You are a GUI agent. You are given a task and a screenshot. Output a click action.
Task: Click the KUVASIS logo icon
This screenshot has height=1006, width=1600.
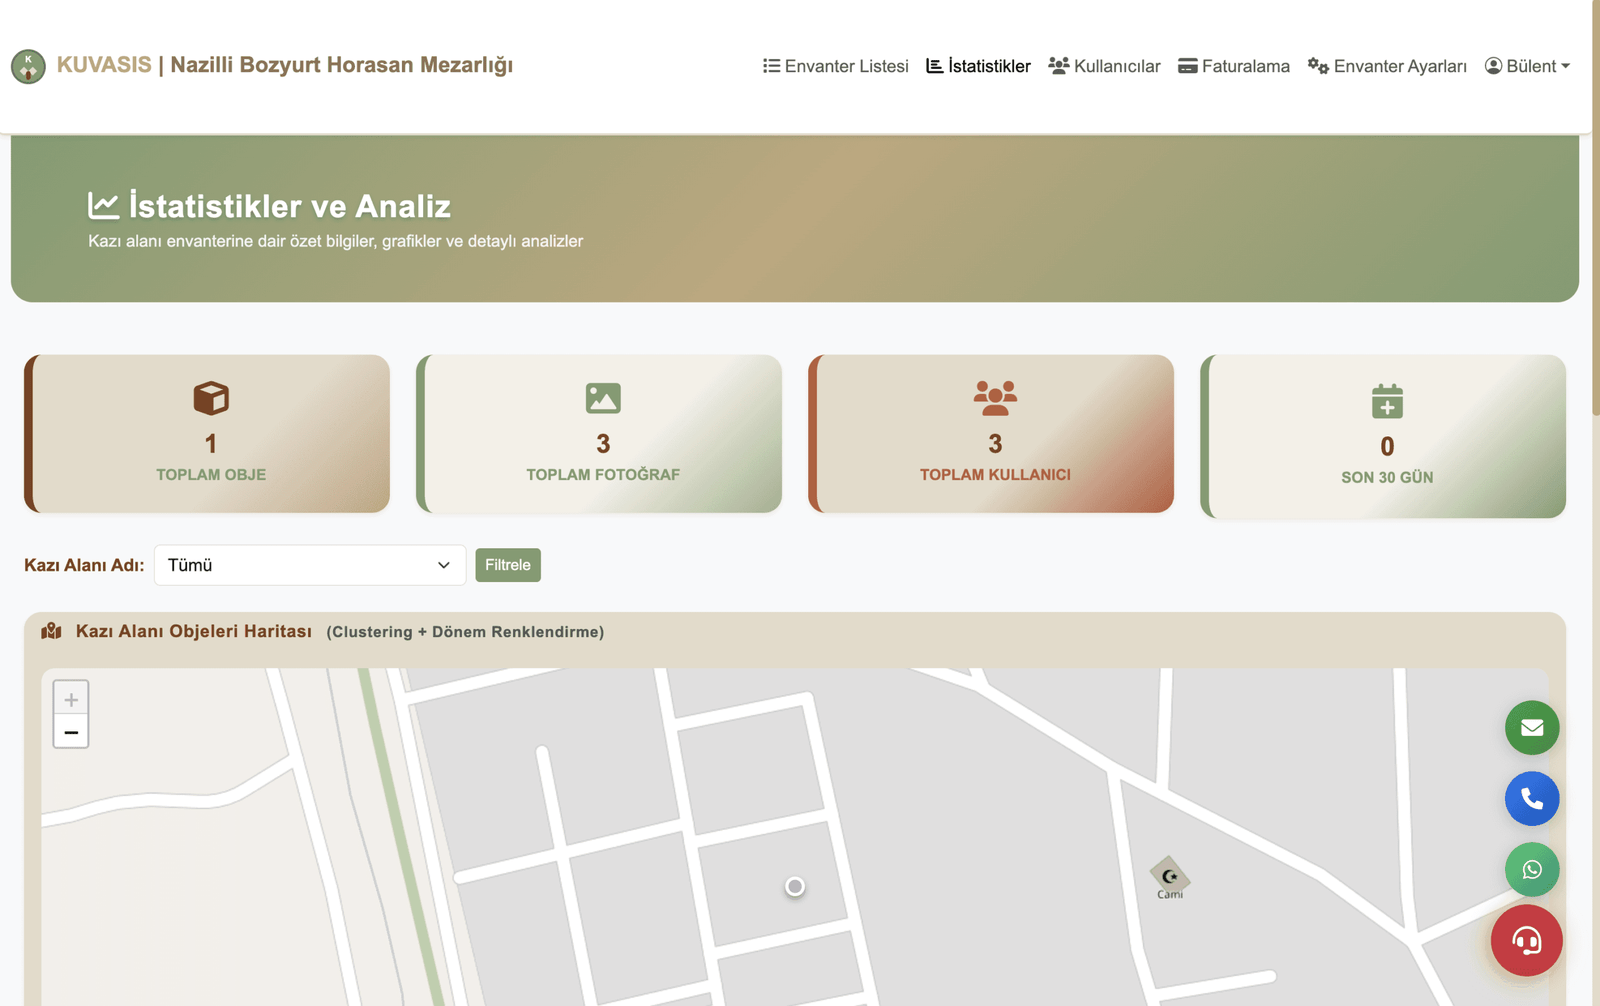[x=28, y=66]
